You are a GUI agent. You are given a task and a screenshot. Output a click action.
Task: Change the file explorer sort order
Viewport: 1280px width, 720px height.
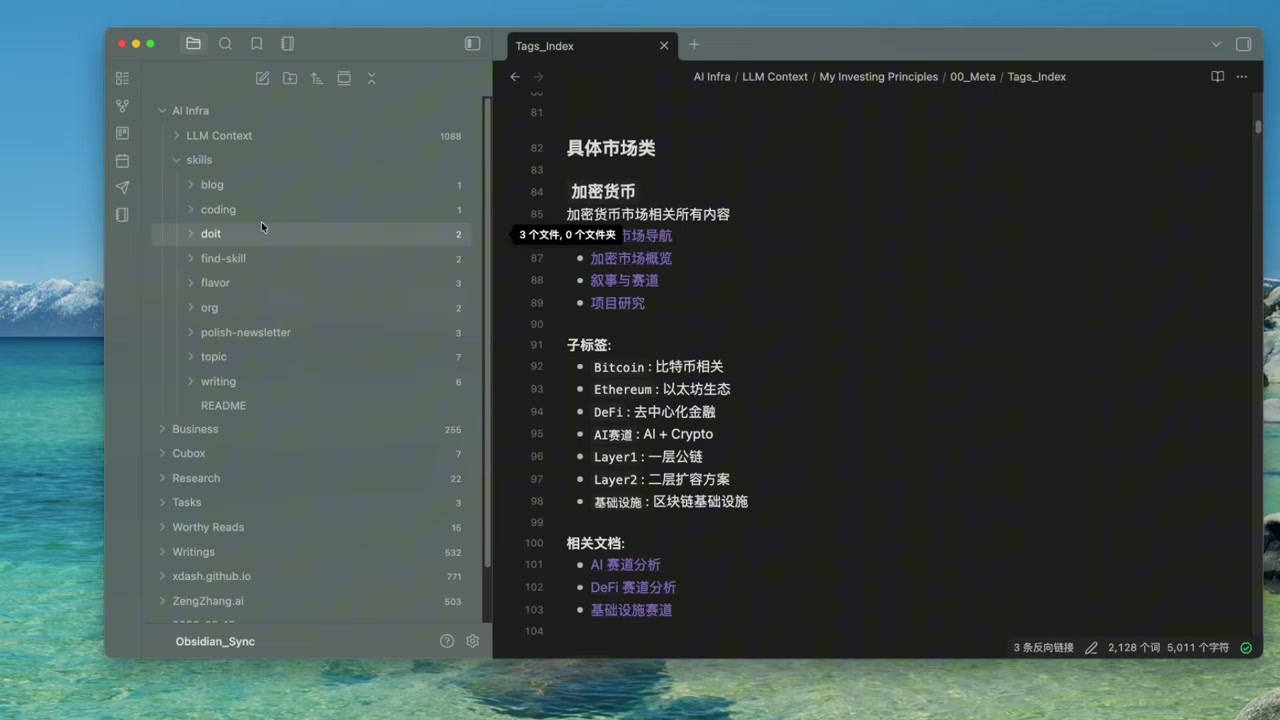[317, 78]
